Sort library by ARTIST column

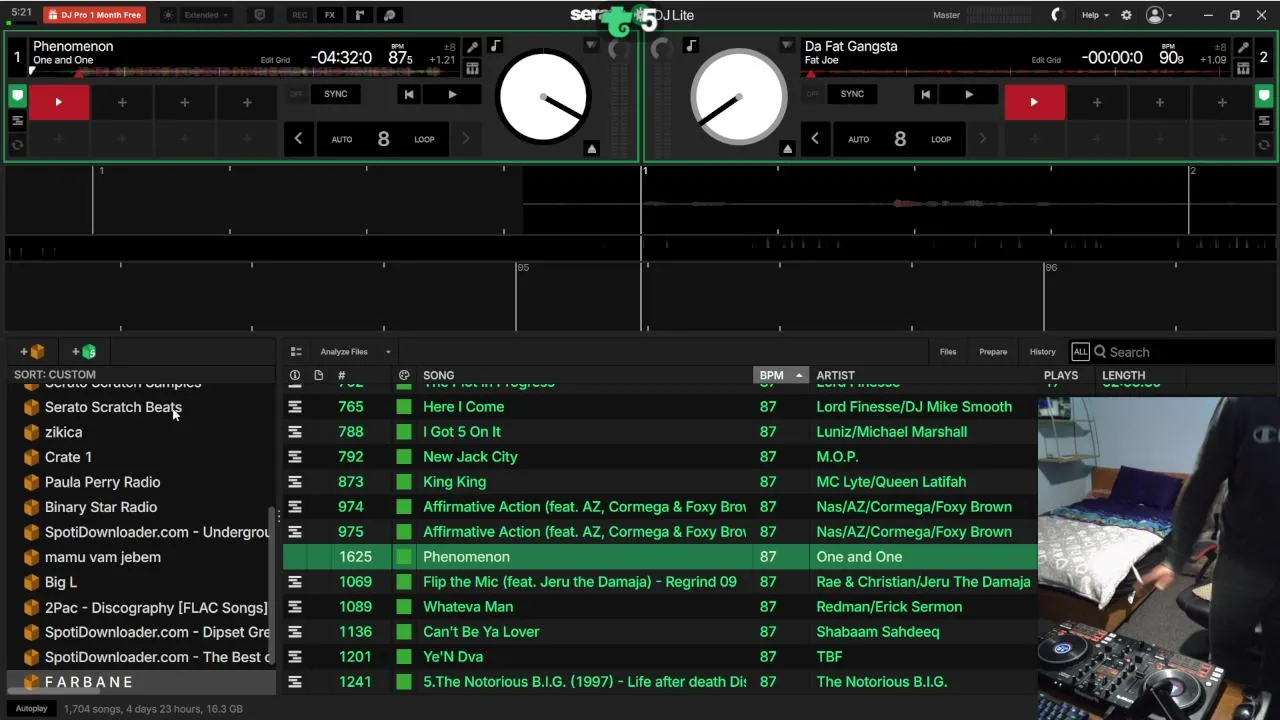pos(835,375)
